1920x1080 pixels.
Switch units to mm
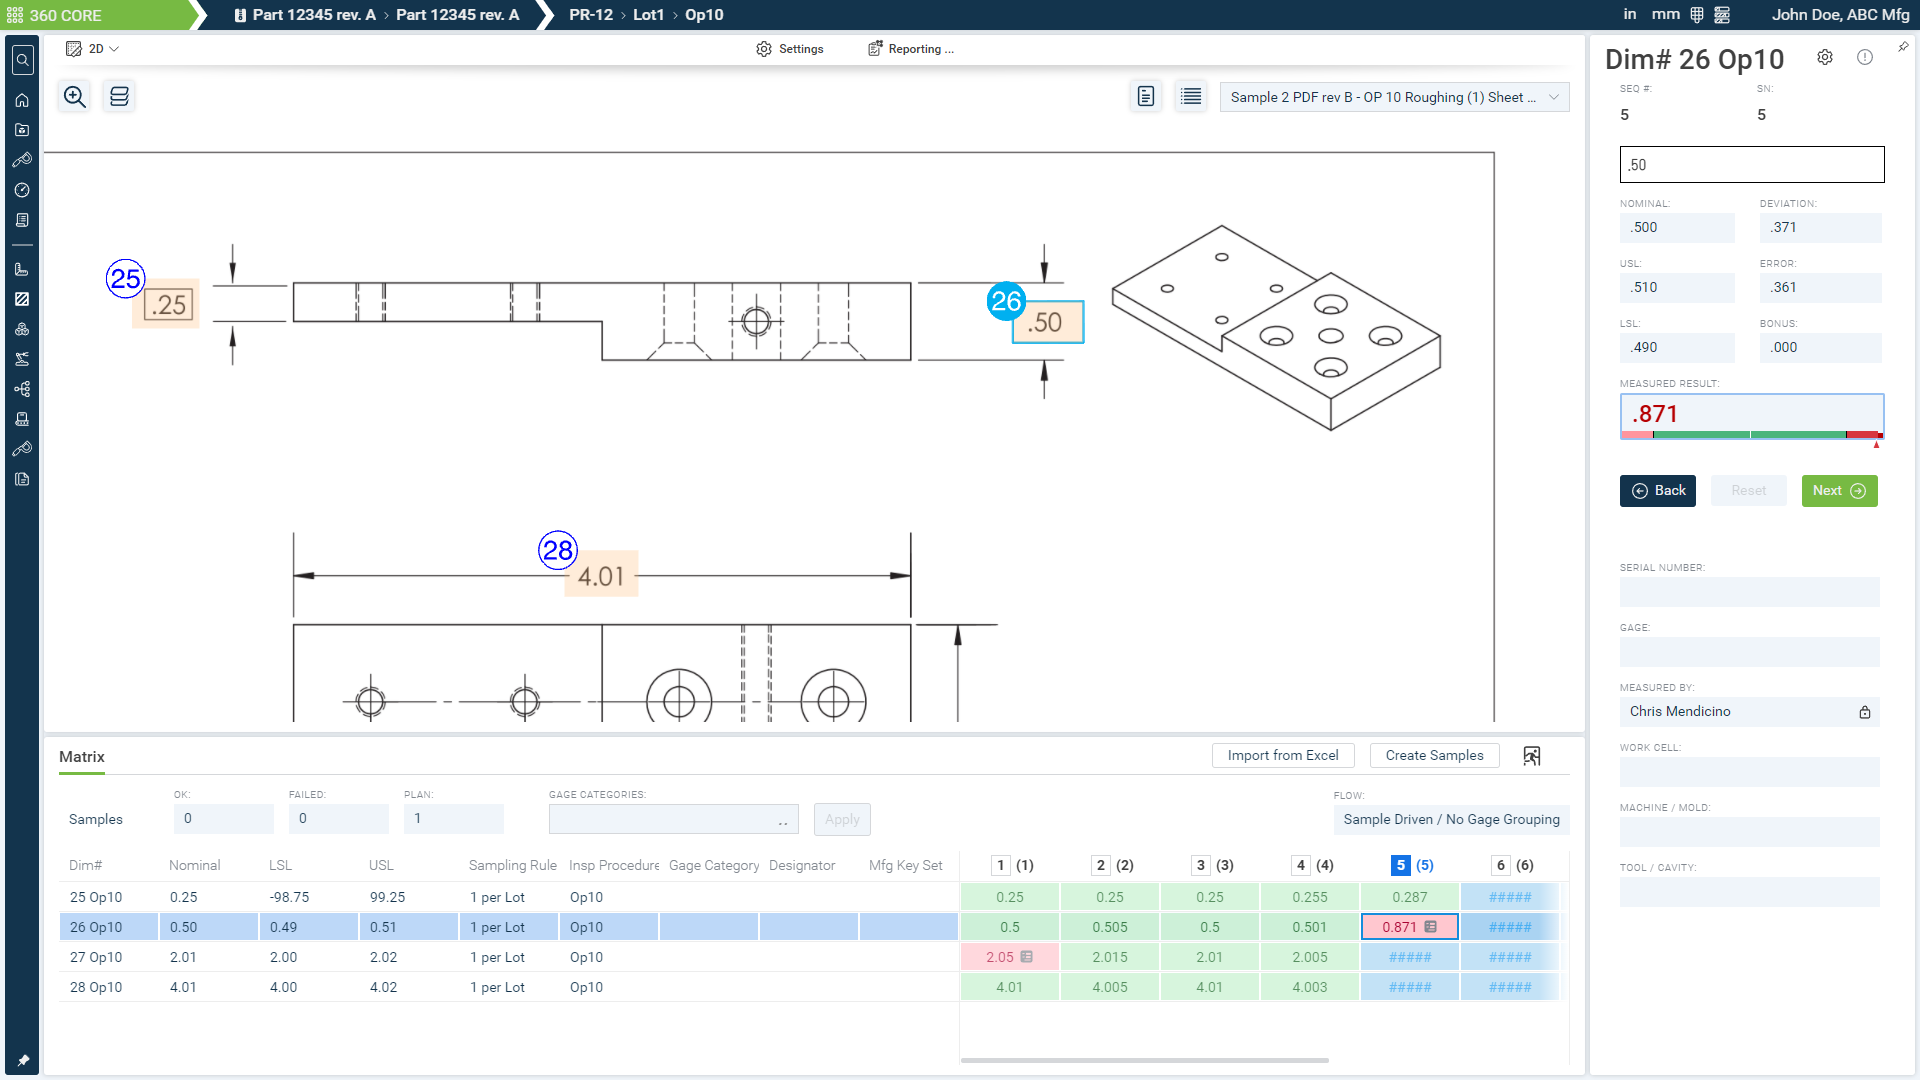pos(1665,14)
